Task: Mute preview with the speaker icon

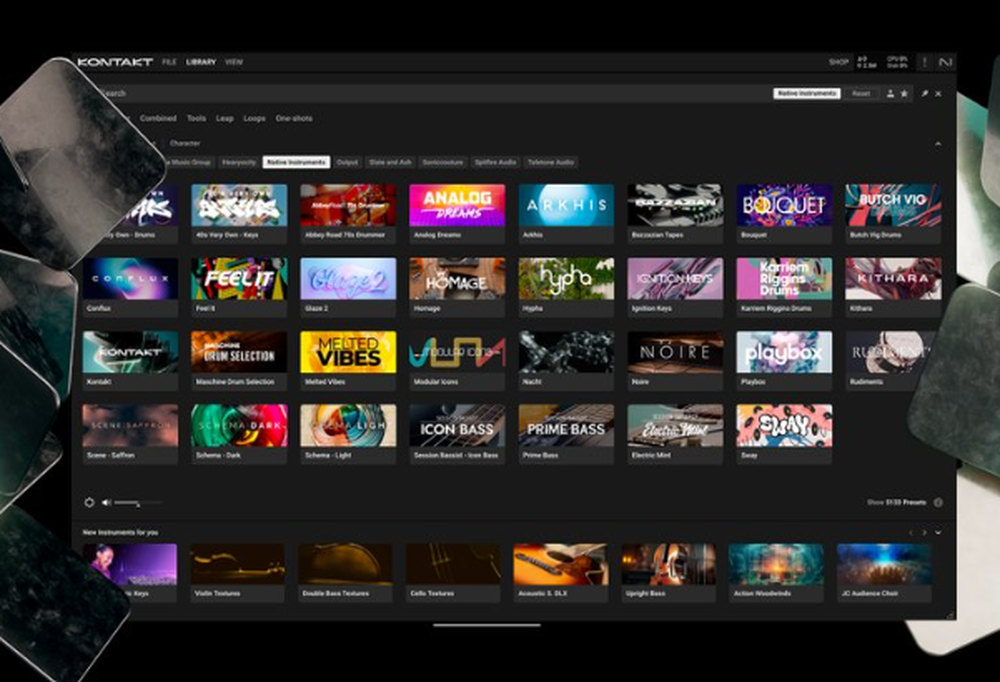Action: pos(107,503)
